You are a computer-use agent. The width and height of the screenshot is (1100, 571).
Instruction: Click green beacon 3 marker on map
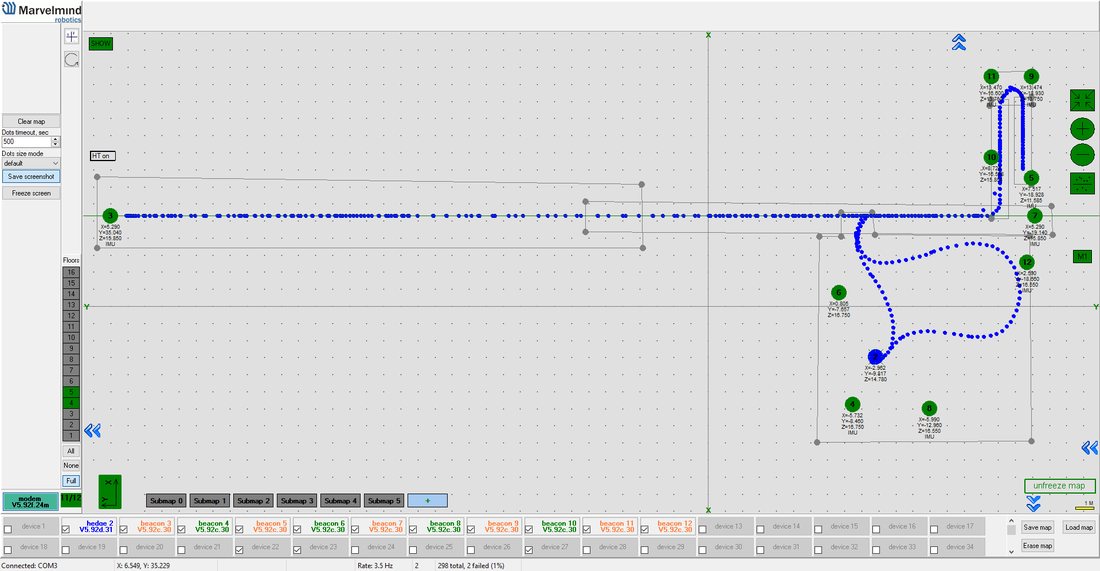110,216
